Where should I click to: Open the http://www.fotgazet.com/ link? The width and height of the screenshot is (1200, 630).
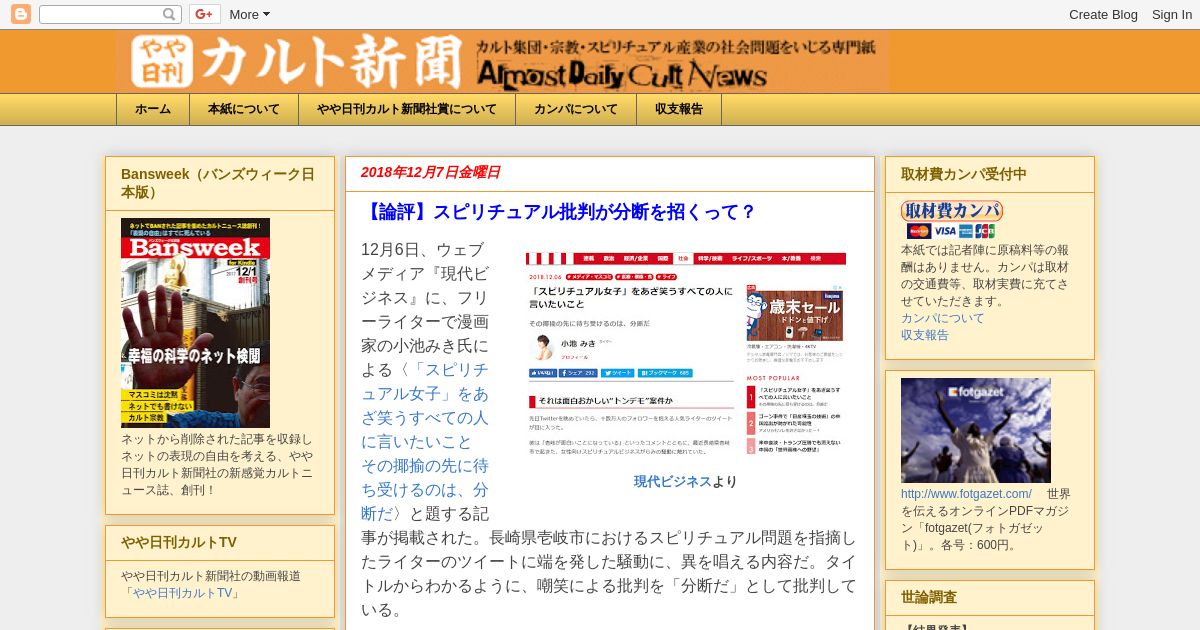[966, 494]
